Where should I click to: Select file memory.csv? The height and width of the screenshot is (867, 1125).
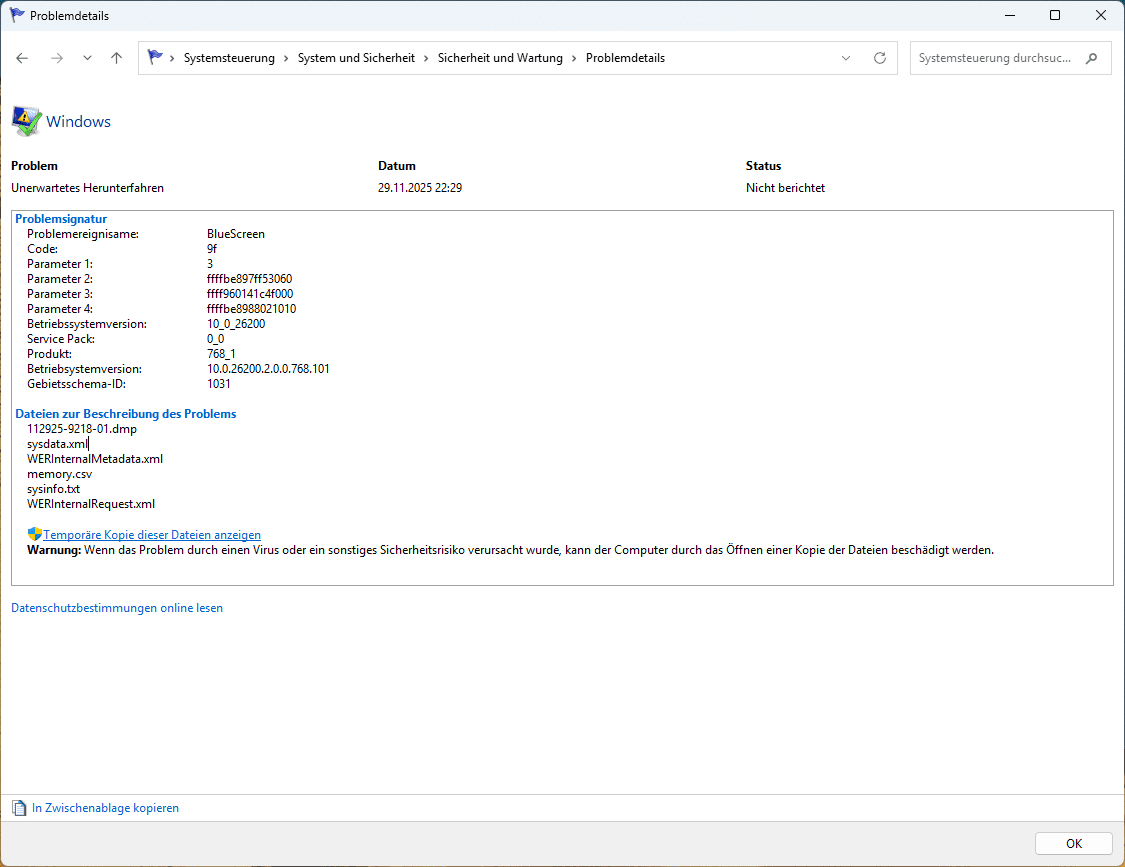[60, 474]
